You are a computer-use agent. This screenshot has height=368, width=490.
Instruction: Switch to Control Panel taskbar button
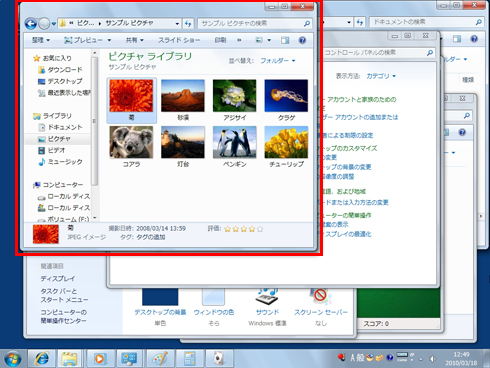point(129,359)
